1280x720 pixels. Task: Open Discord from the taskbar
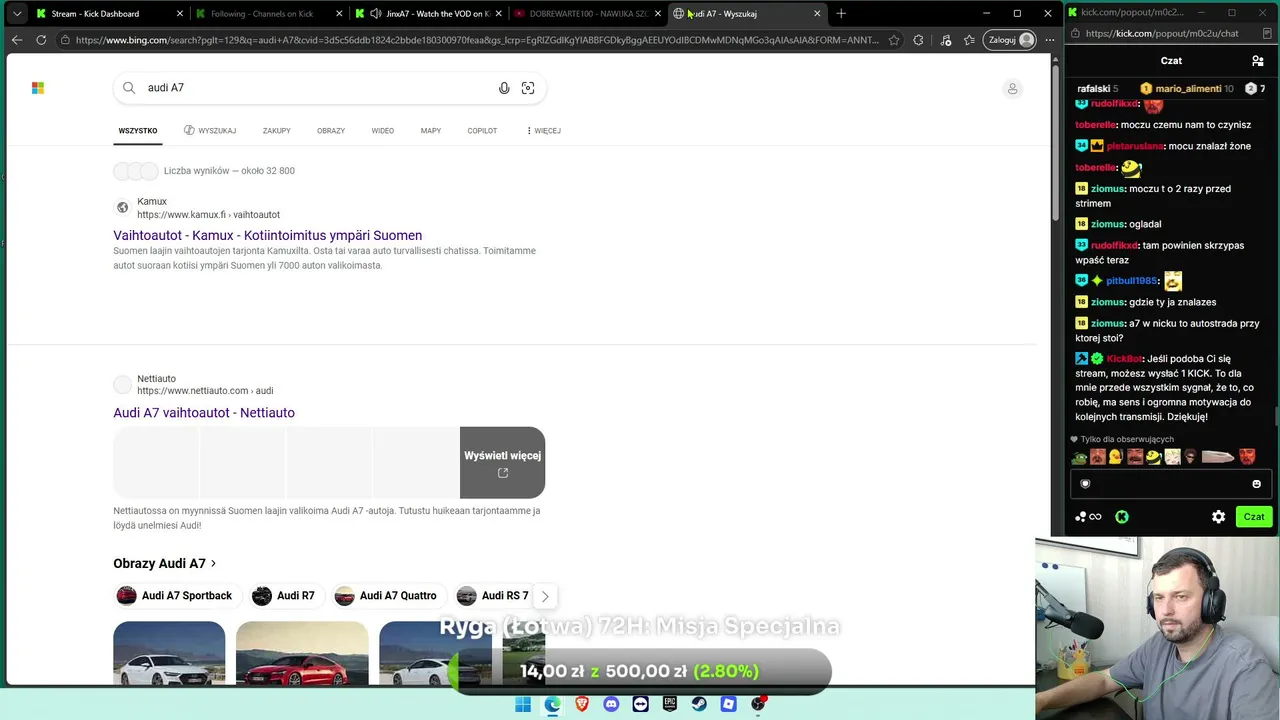click(611, 705)
